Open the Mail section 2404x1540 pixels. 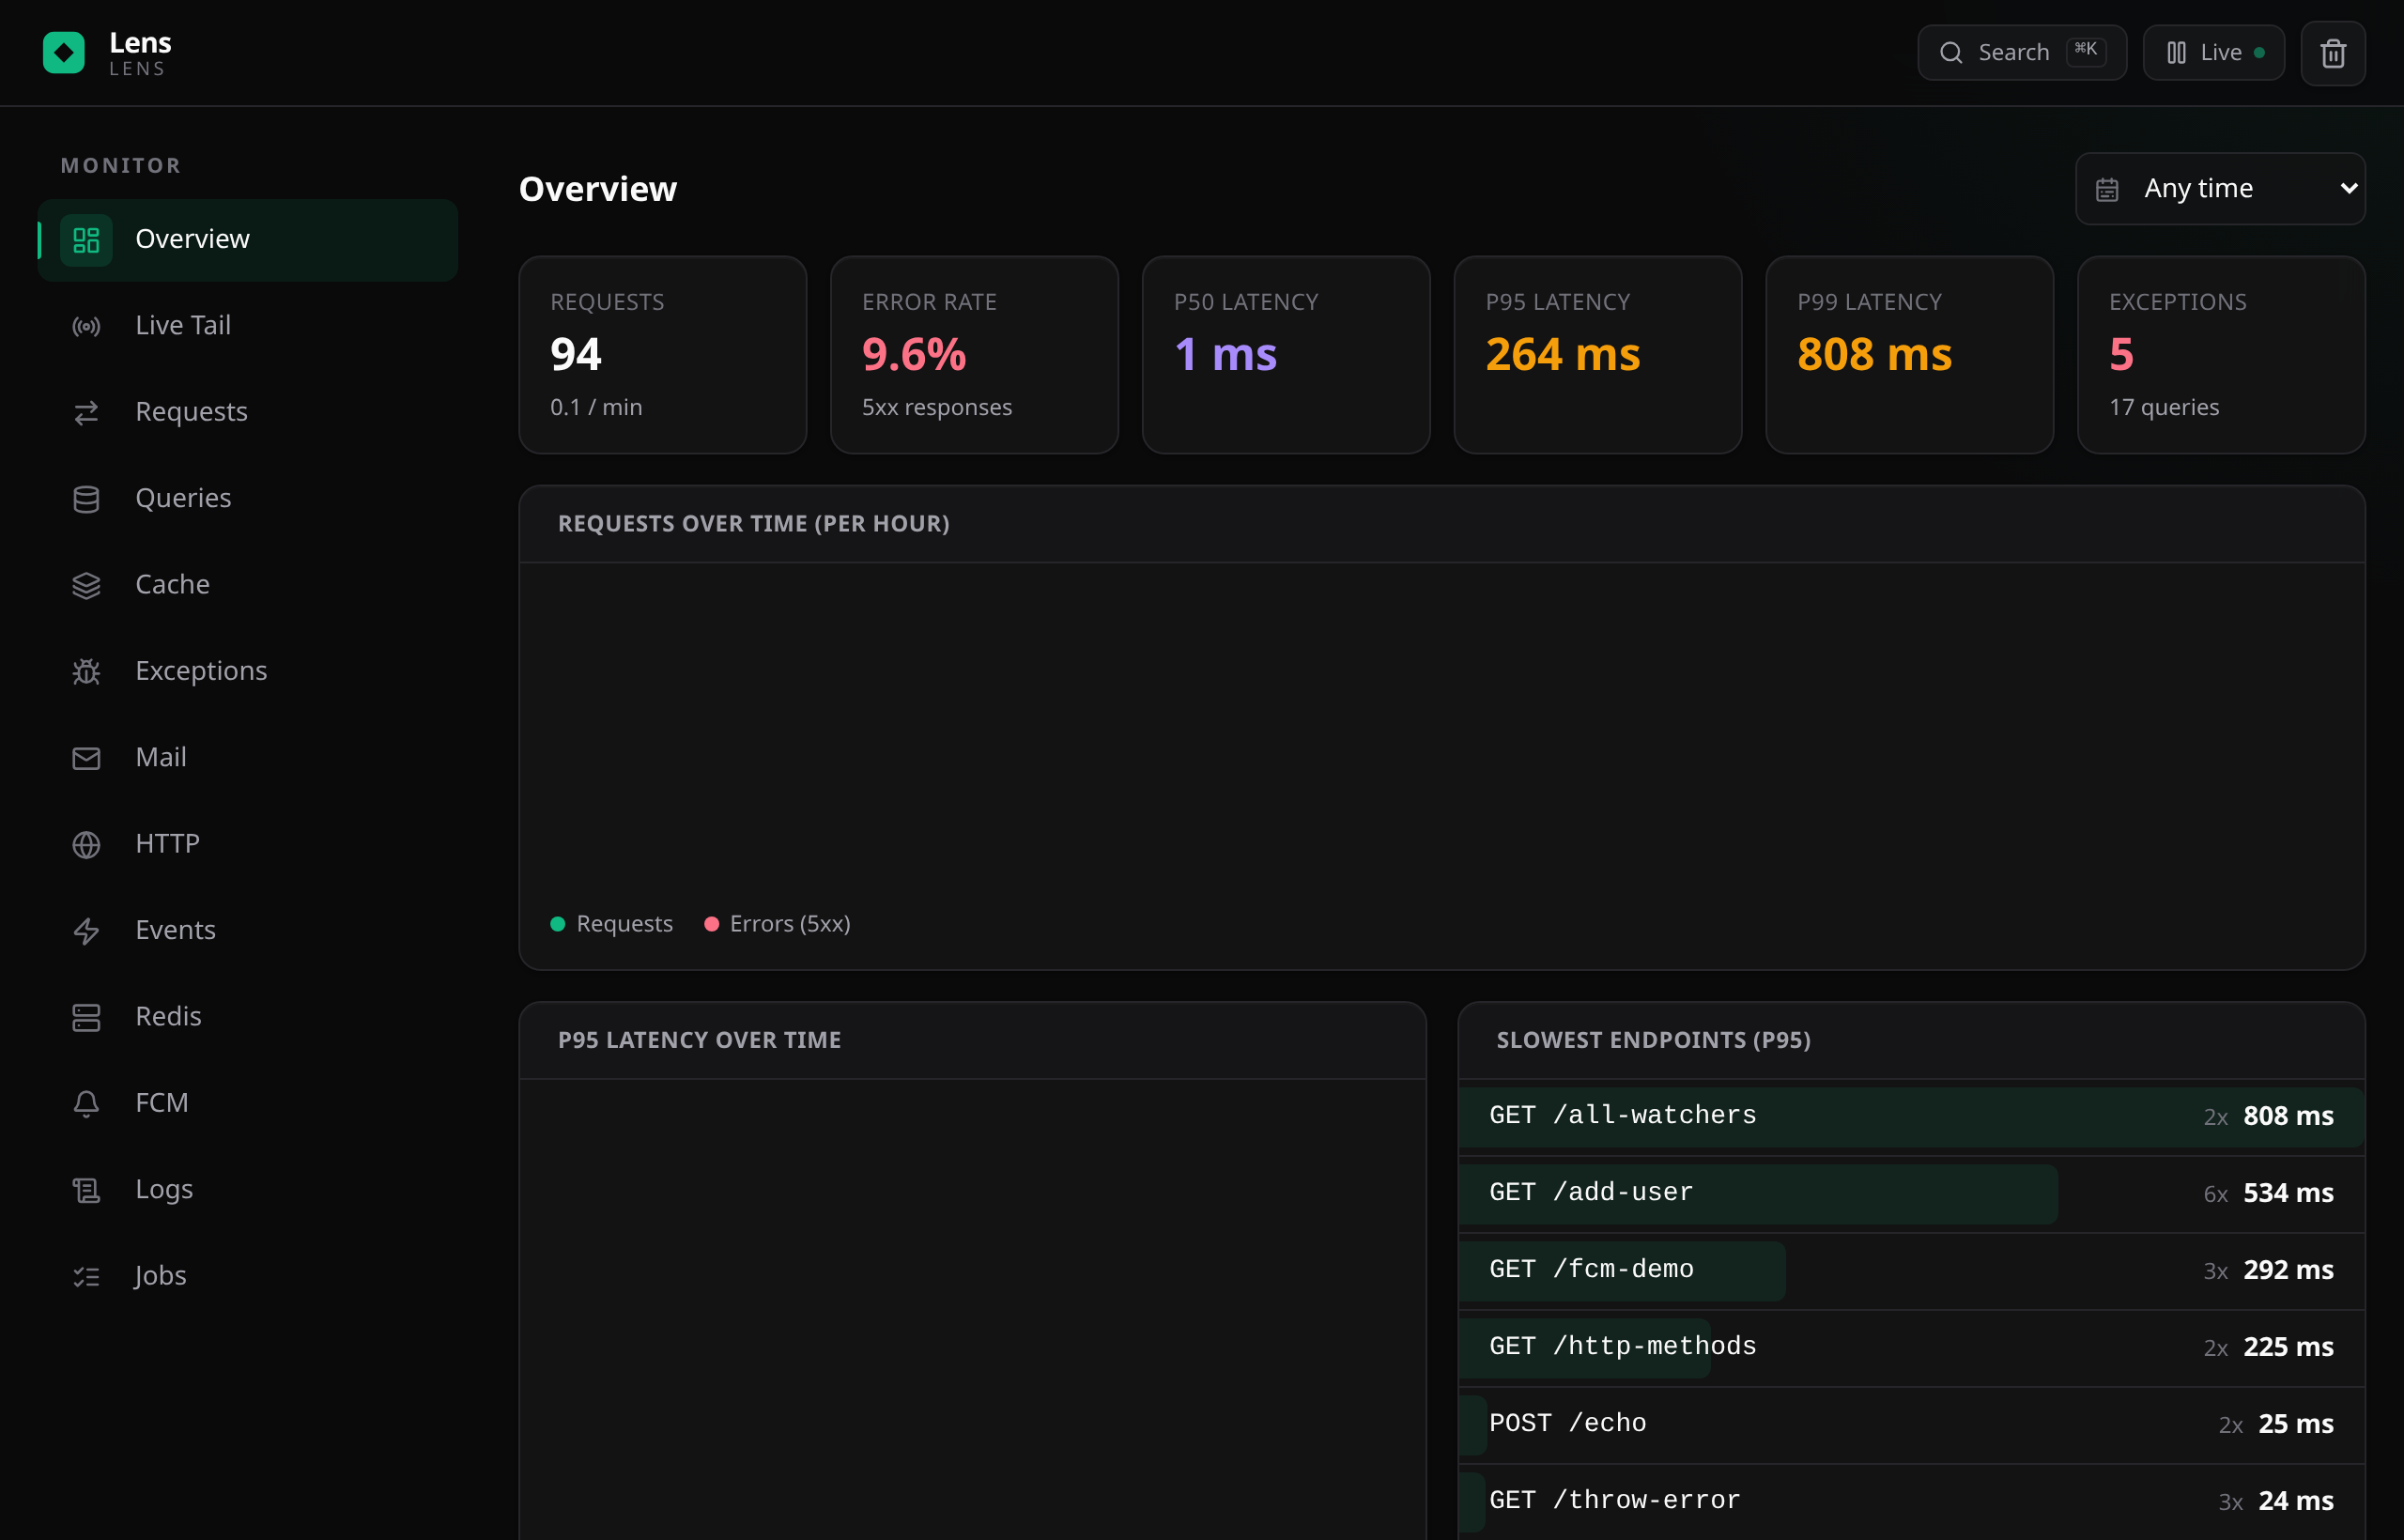(248, 758)
